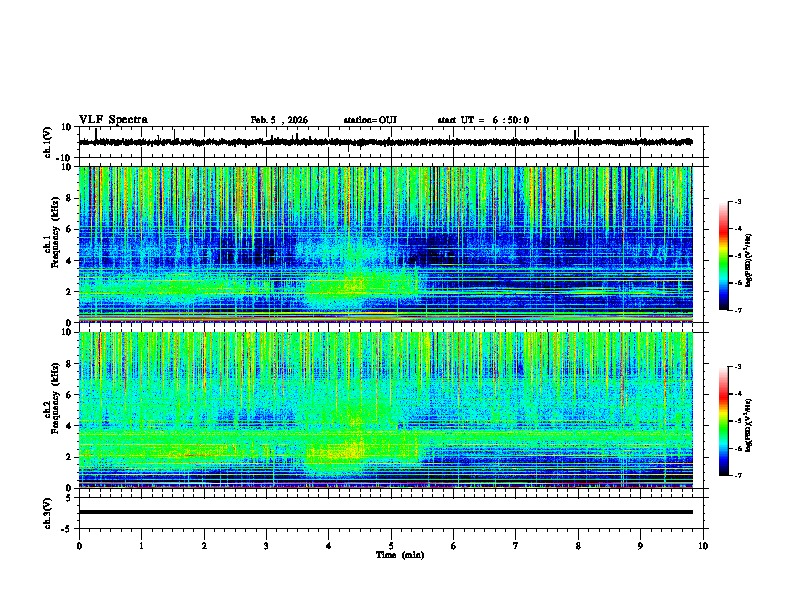Viewport: 792px width, 612px height.
Task: Click the ch.2 spectrogram color scale bar
Action: [x=723, y=421]
